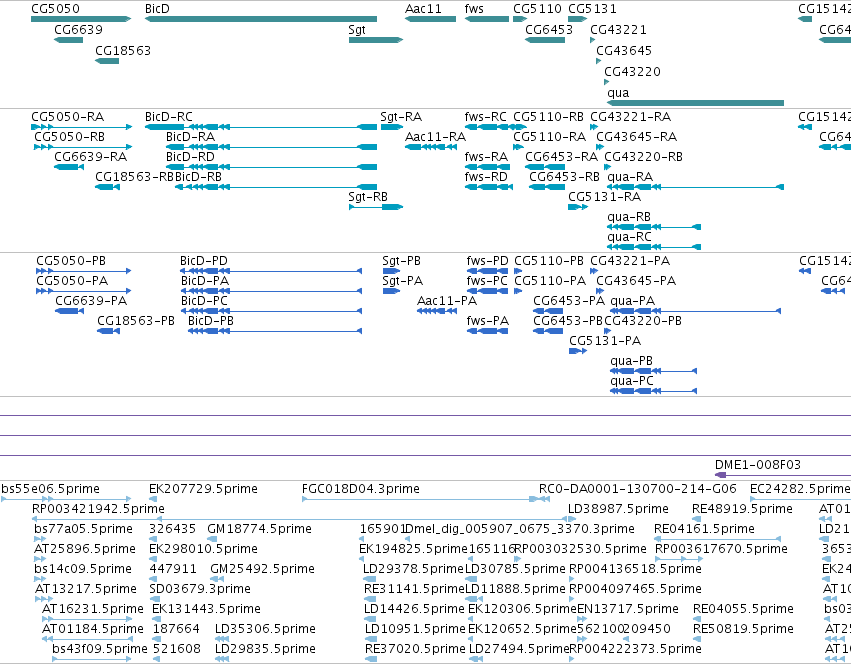Select transcript Sgt-RA
Screen dimensions: 851x664
point(392,127)
